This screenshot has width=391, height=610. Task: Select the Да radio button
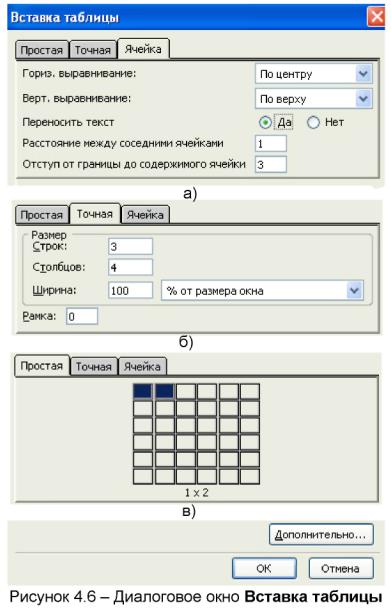click(265, 123)
